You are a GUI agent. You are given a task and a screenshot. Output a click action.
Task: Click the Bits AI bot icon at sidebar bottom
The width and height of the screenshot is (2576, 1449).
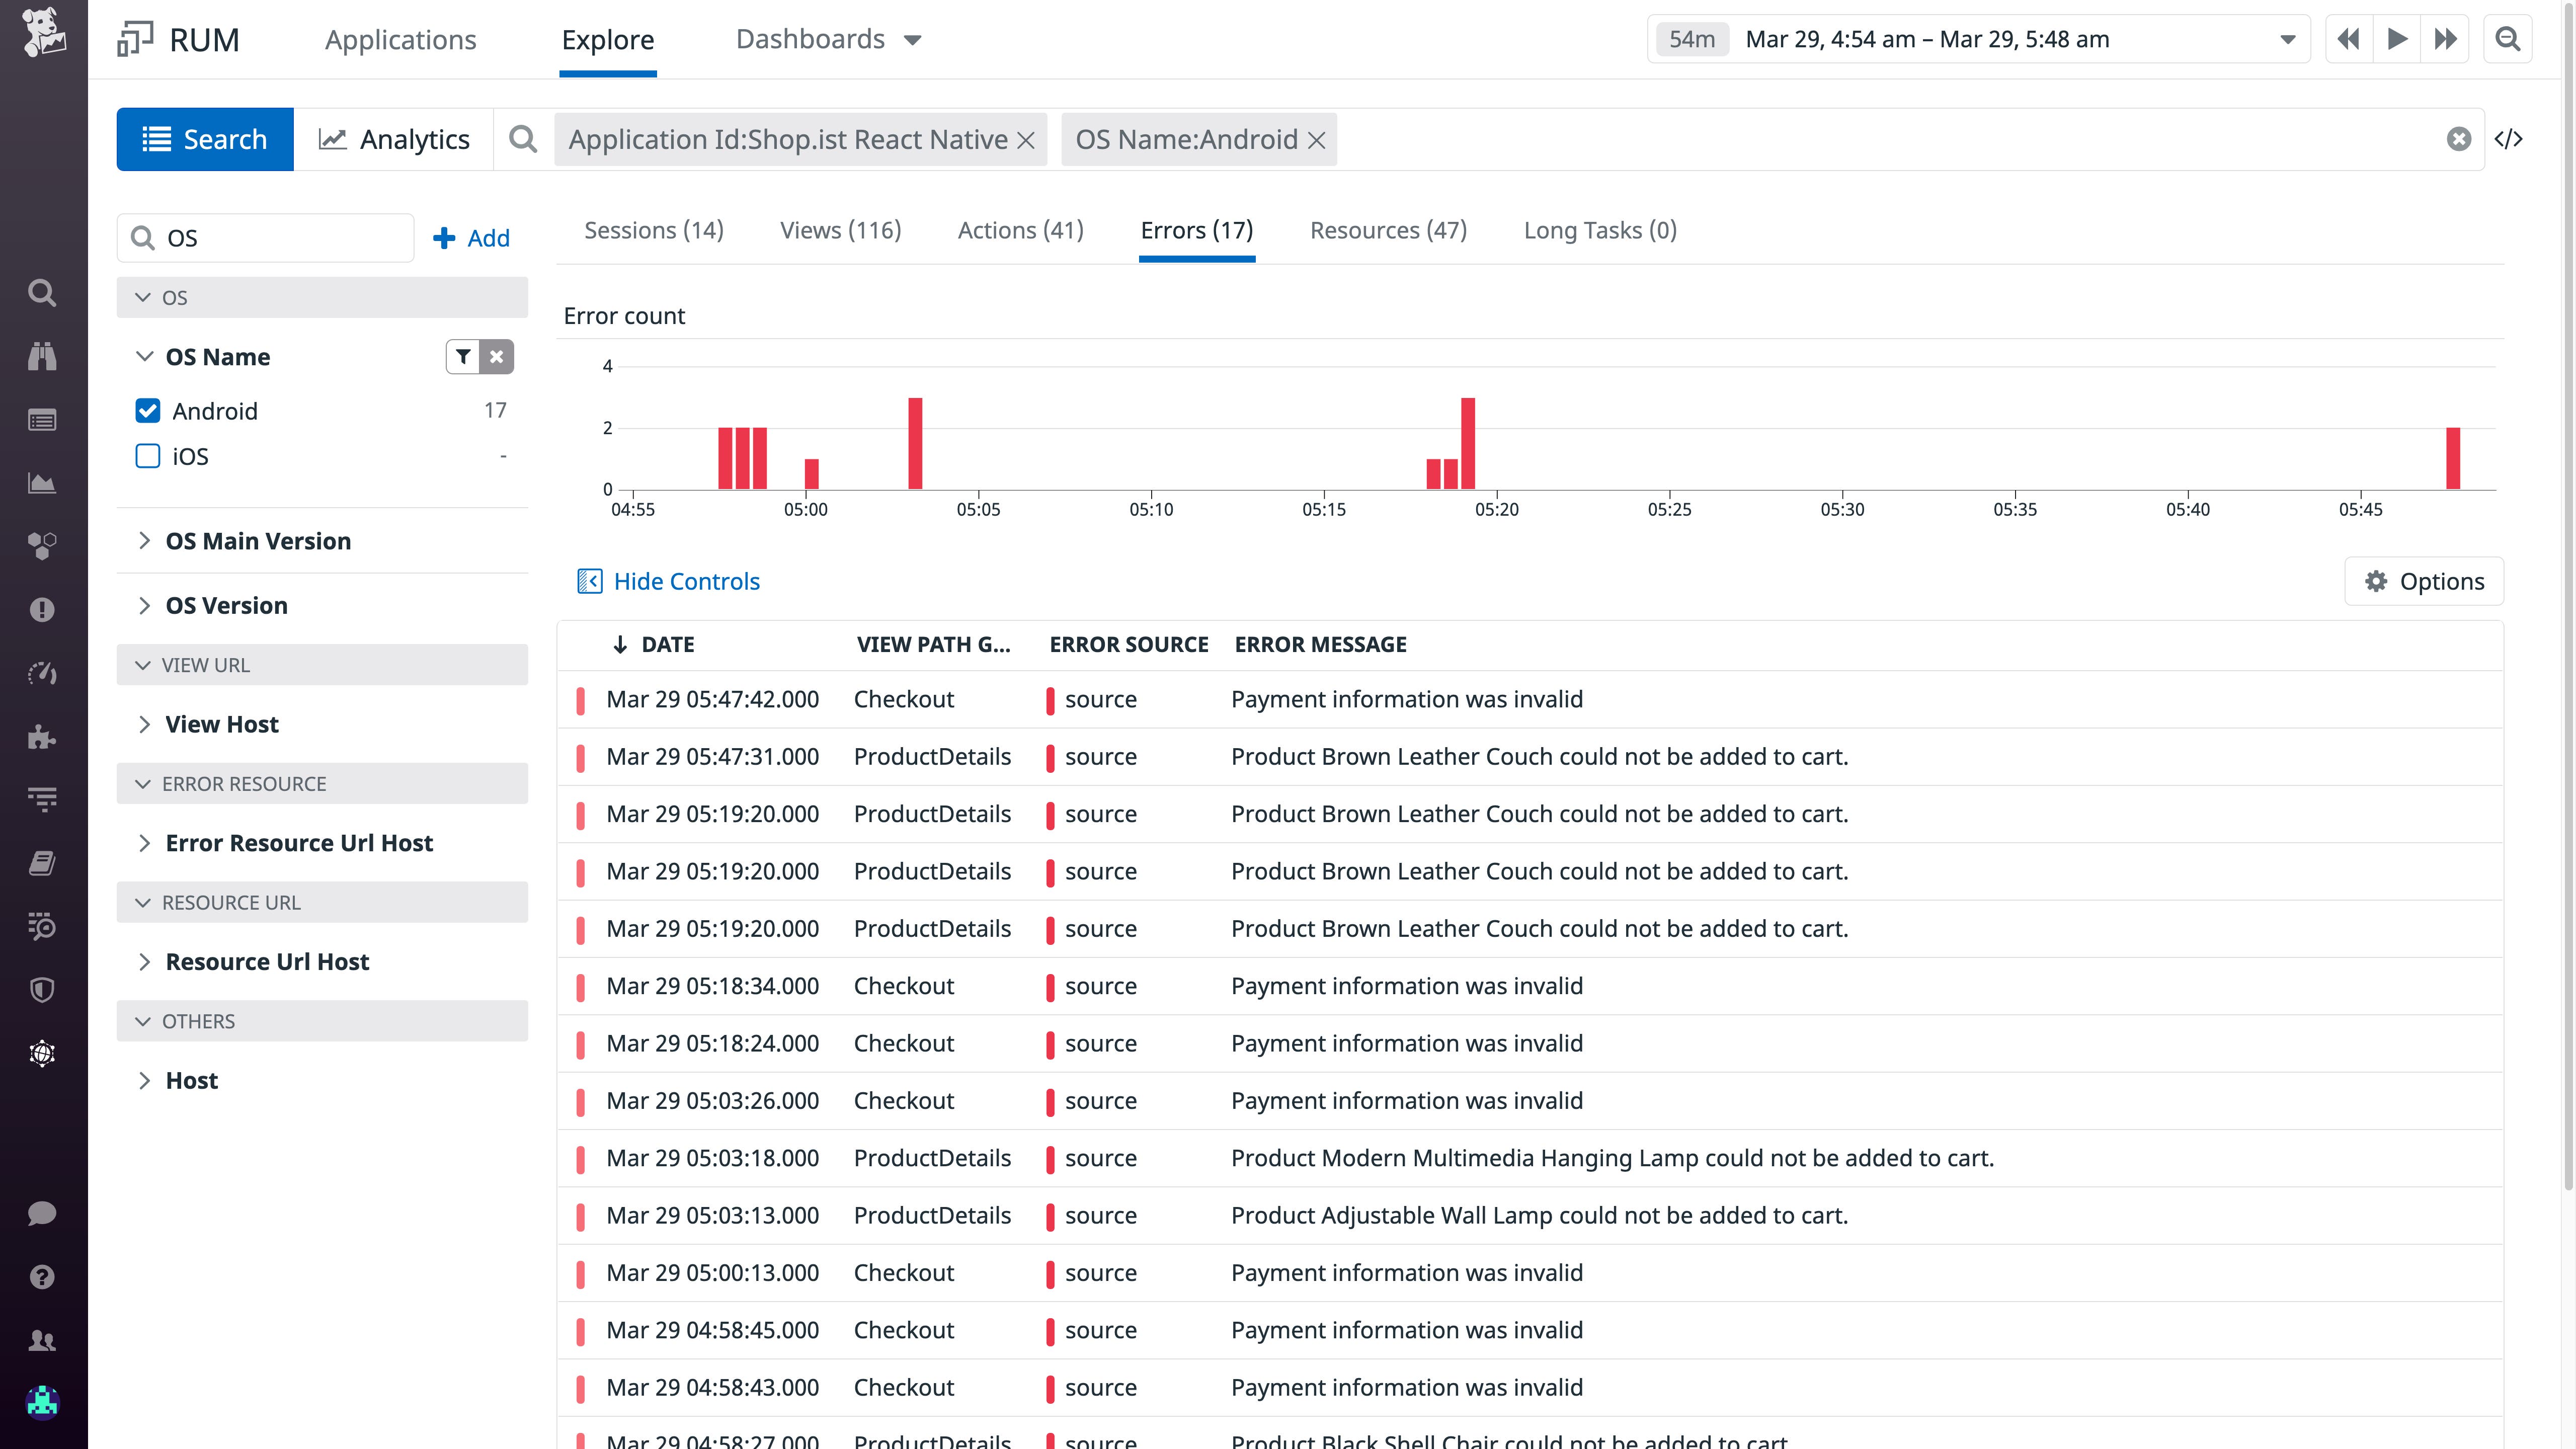click(42, 1403)
